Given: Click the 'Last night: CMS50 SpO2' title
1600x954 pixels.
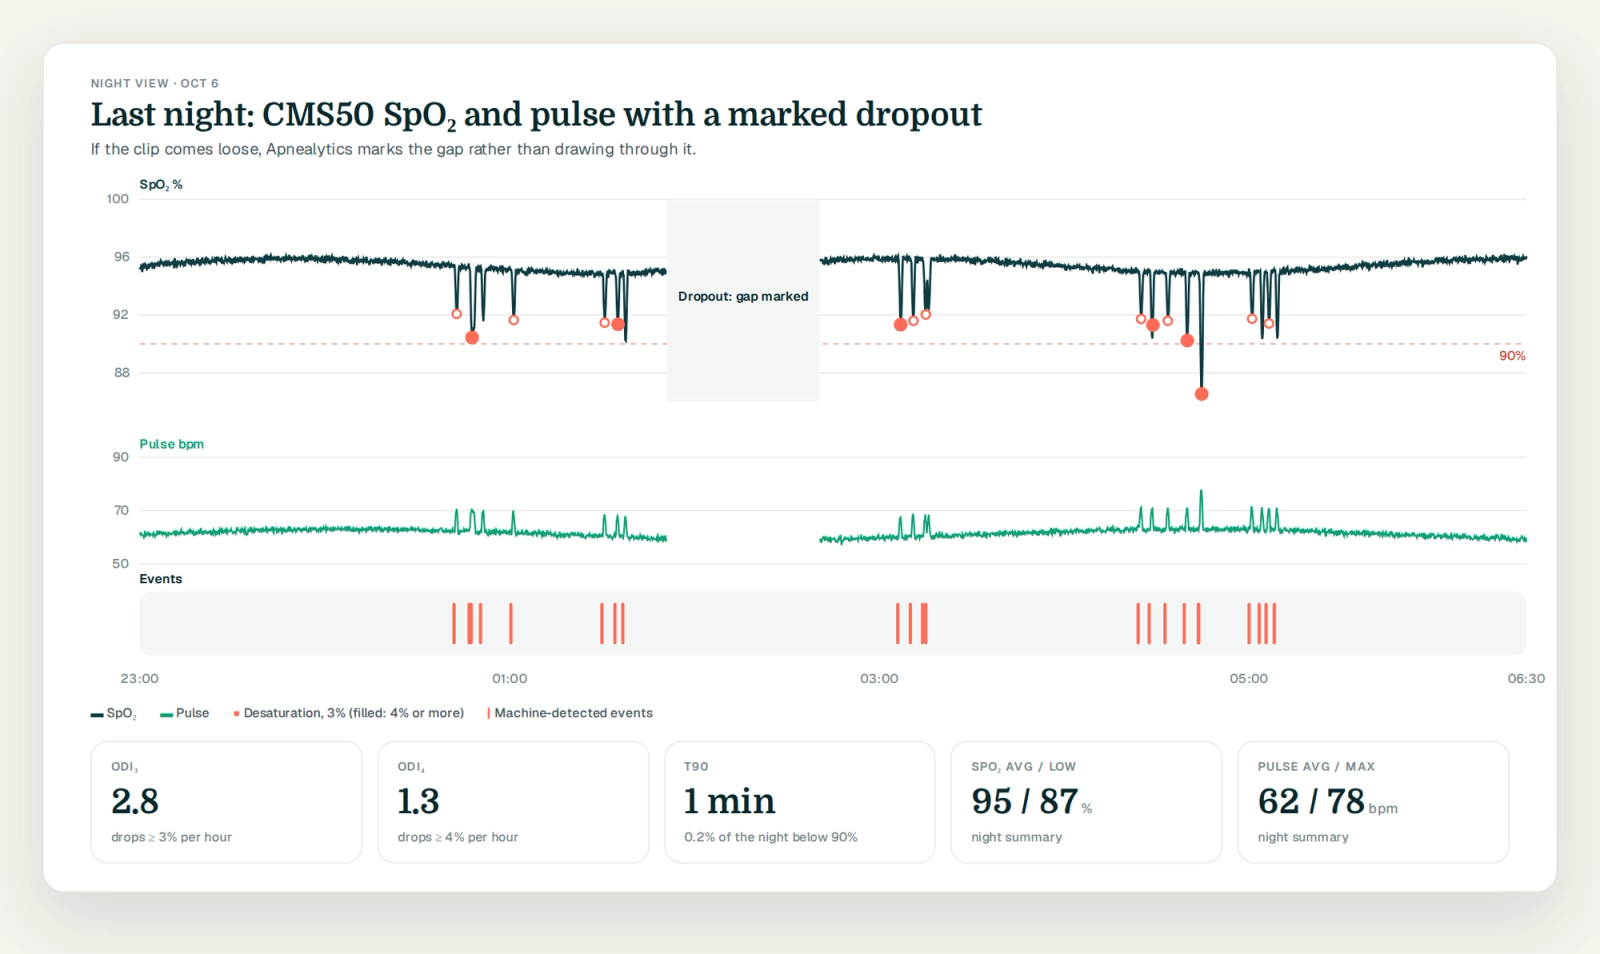Looking at the screenshot, I should pyautogui.click(x=536, y=115).
